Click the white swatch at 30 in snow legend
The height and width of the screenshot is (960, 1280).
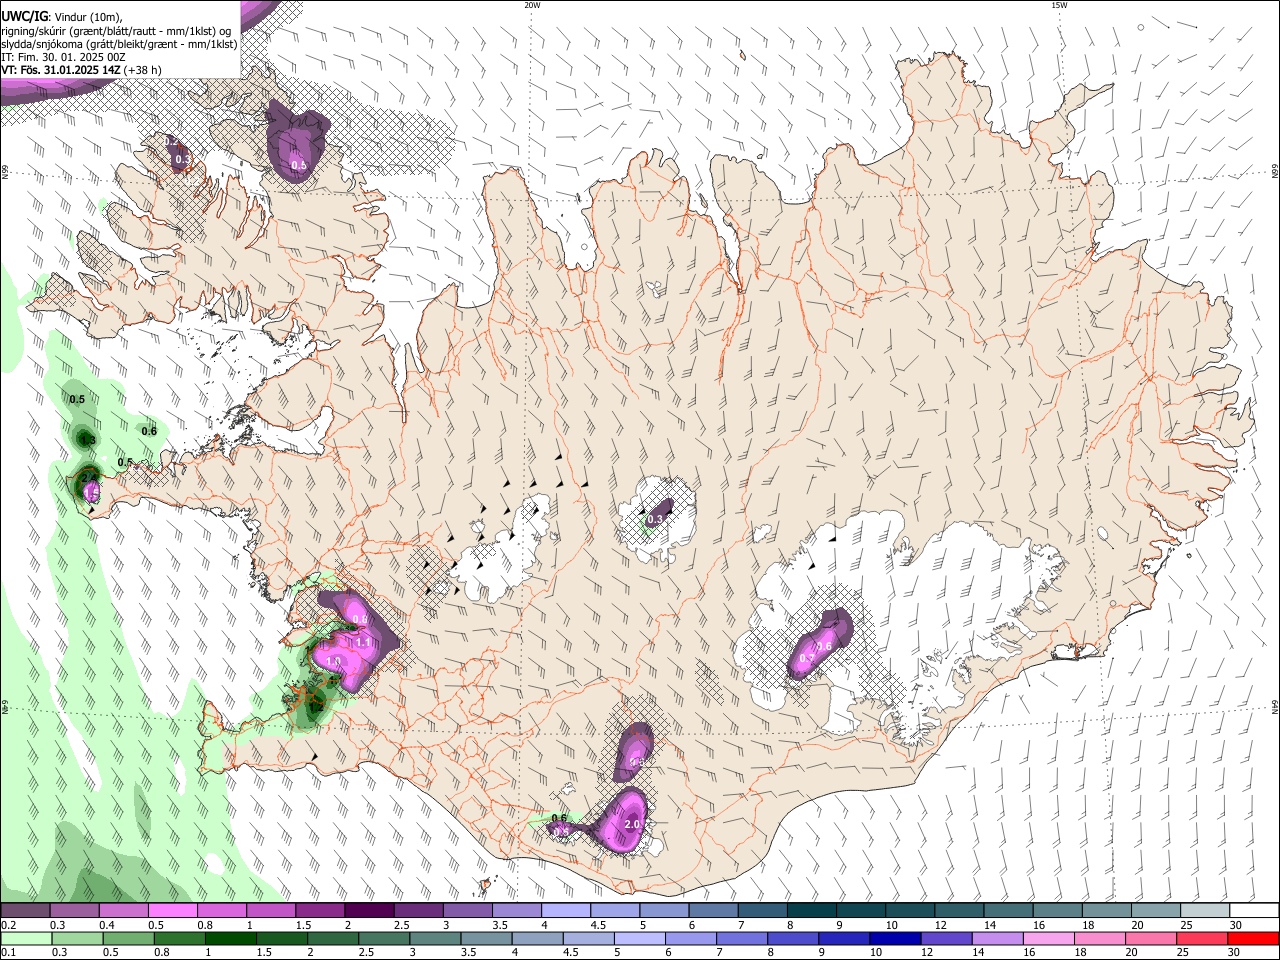[1254, 910]
